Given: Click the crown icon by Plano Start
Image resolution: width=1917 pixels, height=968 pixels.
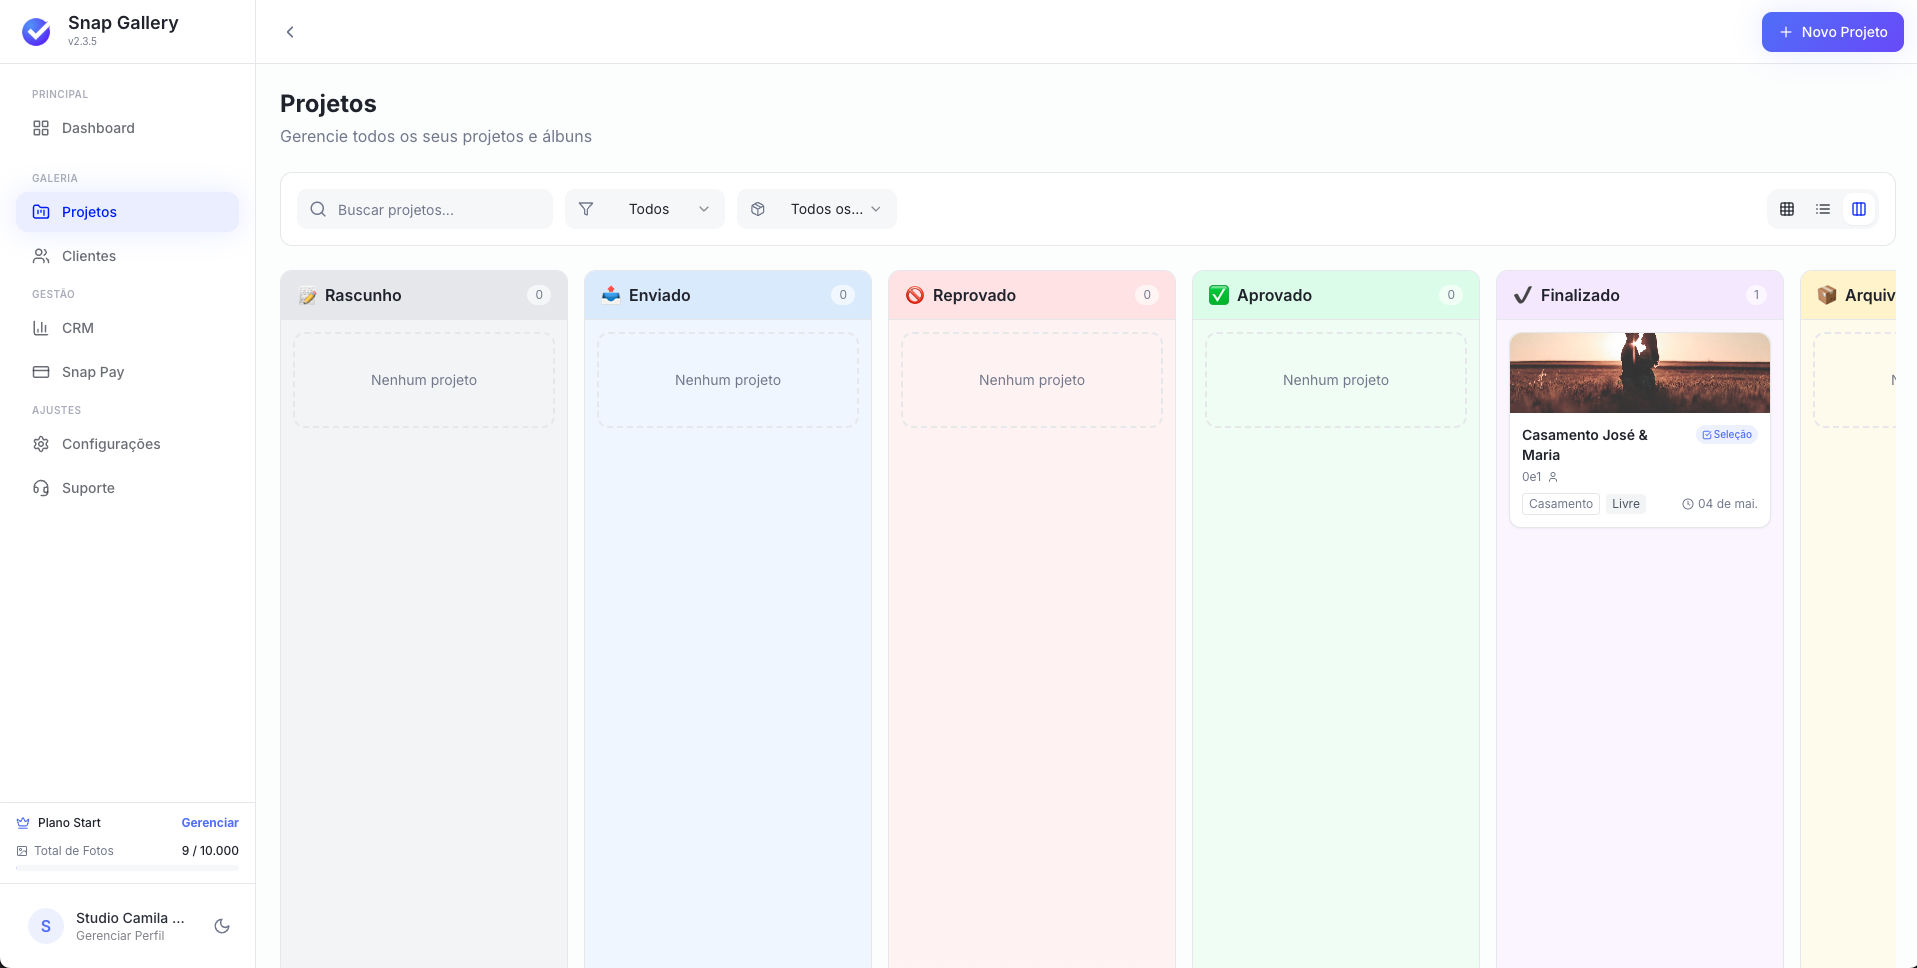Looking at the screenshot, I should point(23,823).
